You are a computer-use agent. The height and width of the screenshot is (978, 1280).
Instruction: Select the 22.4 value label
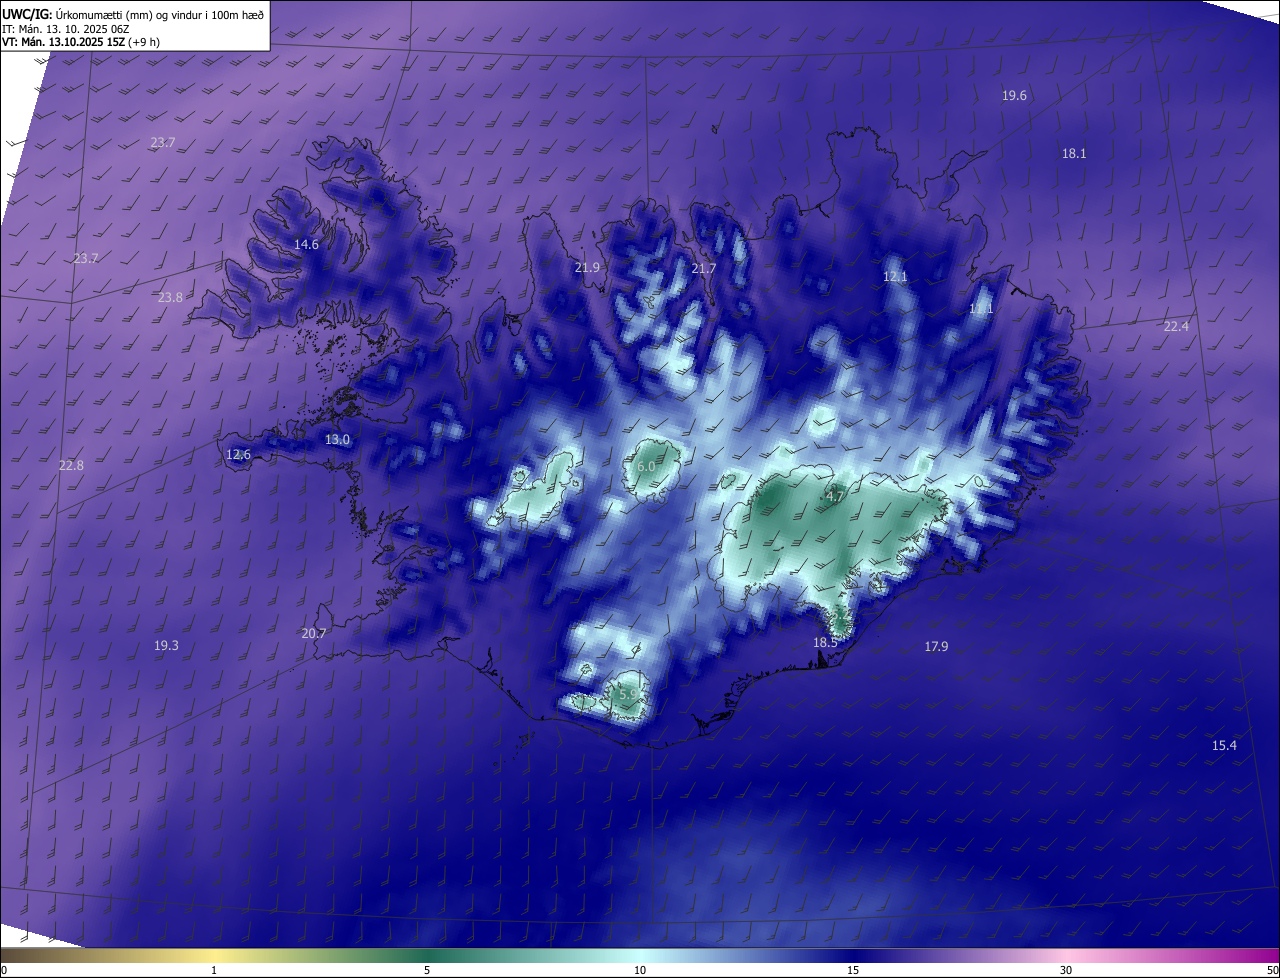(x=1176, y=327)
